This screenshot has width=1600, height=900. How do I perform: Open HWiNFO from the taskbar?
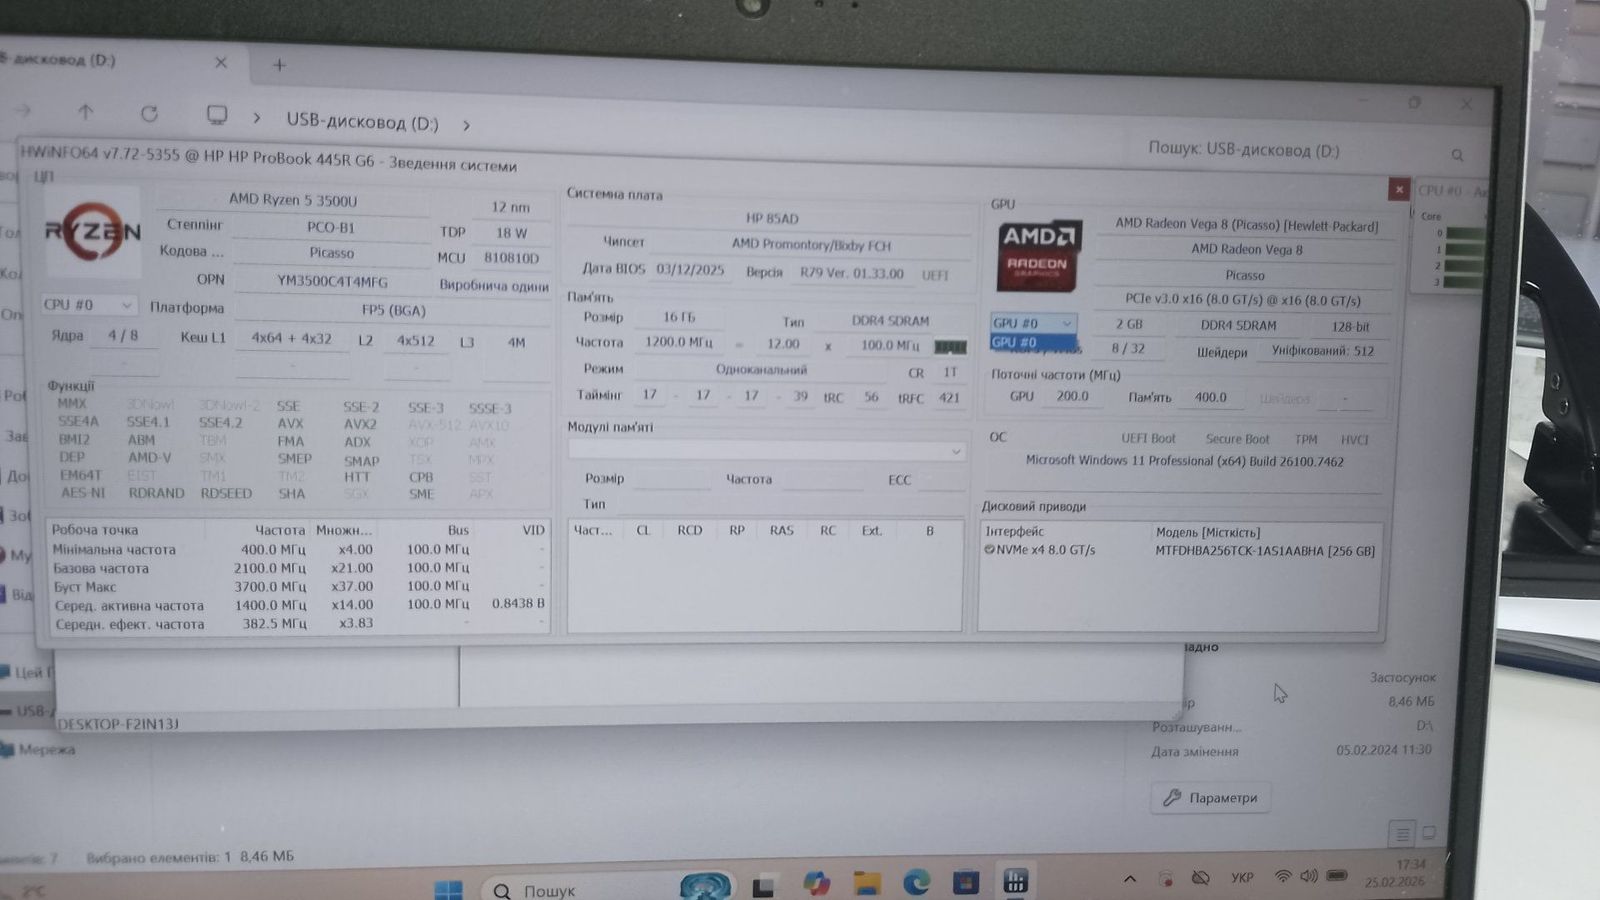1015,881
